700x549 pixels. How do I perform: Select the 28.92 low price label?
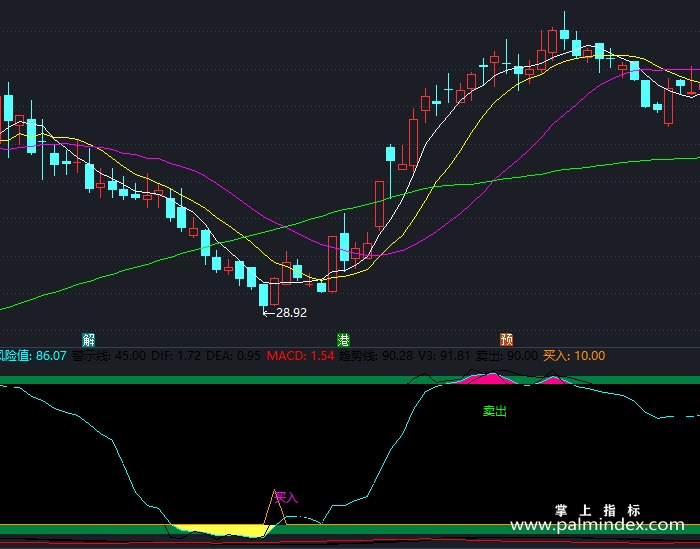click(x=291, y=313)
